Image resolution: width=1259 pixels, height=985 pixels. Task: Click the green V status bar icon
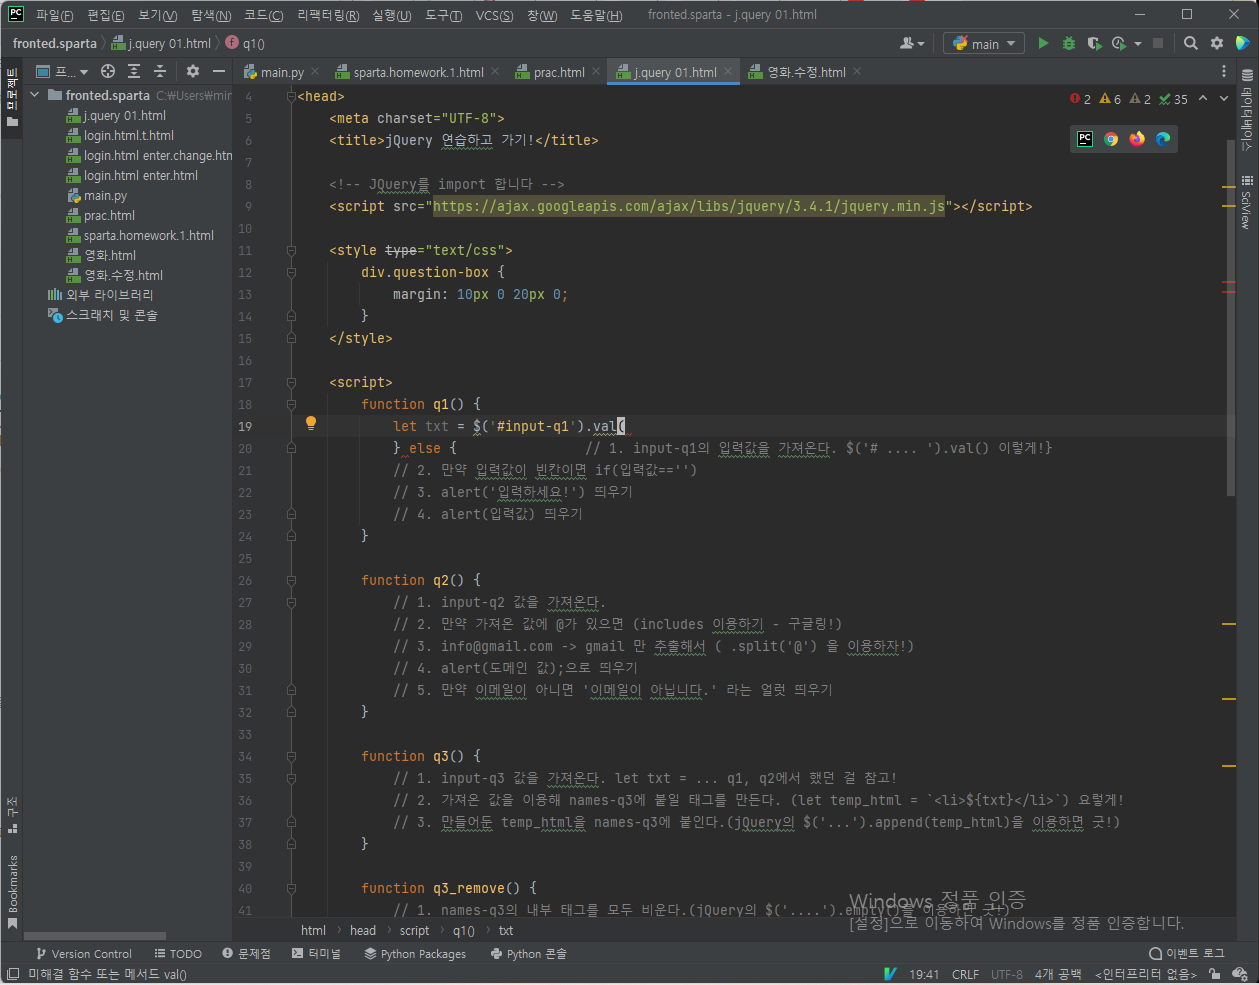(890, 974)
